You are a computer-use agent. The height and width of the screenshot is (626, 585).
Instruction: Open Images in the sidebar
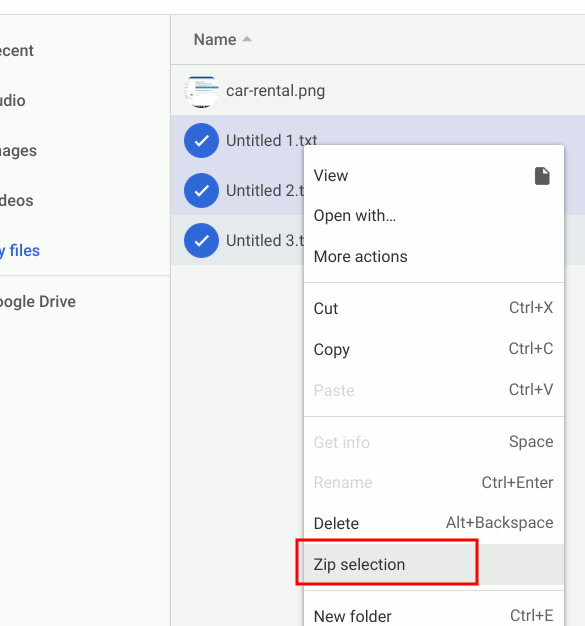[x=18, y=151]
